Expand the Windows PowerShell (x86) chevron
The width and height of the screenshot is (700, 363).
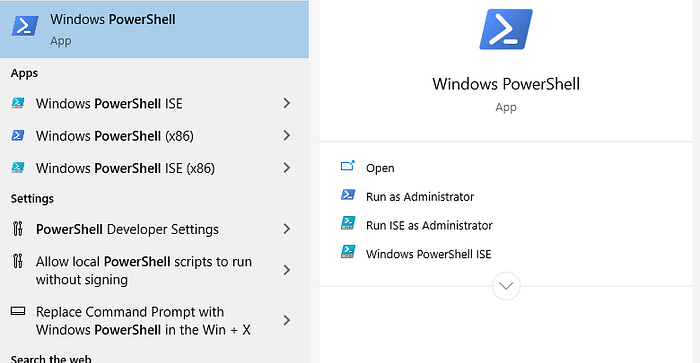(287, 135)
